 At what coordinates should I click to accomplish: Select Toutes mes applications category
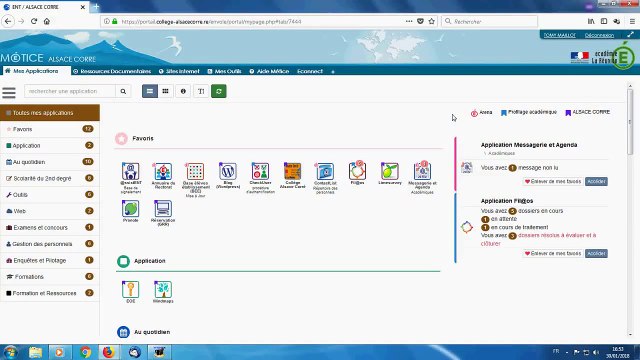[50, 113]
